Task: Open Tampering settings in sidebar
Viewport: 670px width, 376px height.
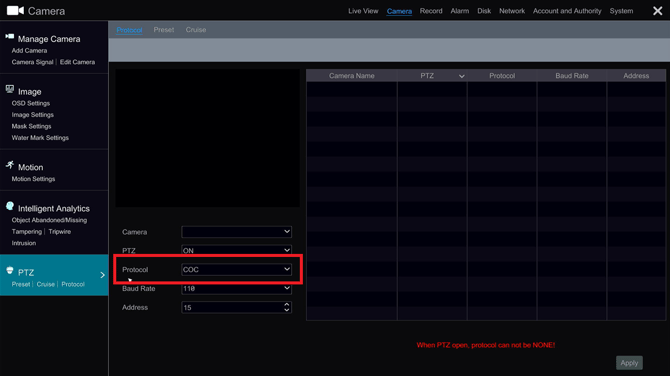Action: point(26,232)
